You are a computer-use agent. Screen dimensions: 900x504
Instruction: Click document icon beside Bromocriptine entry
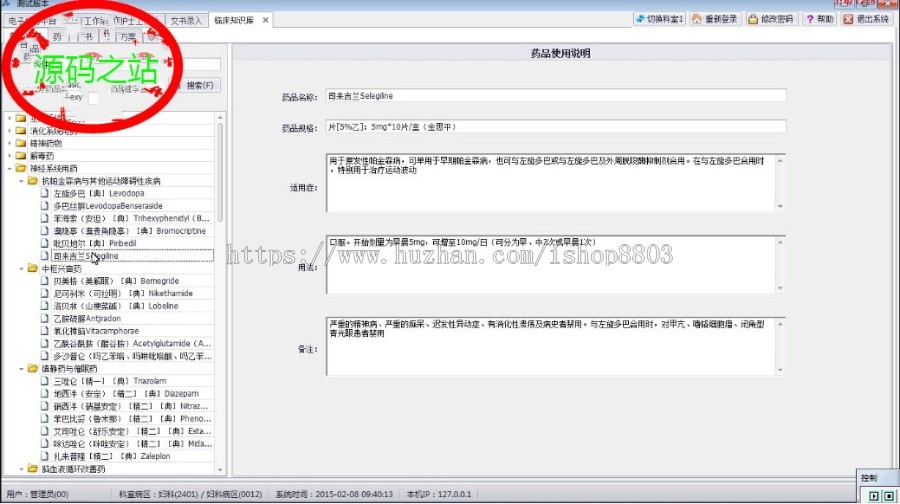[45, 231]
